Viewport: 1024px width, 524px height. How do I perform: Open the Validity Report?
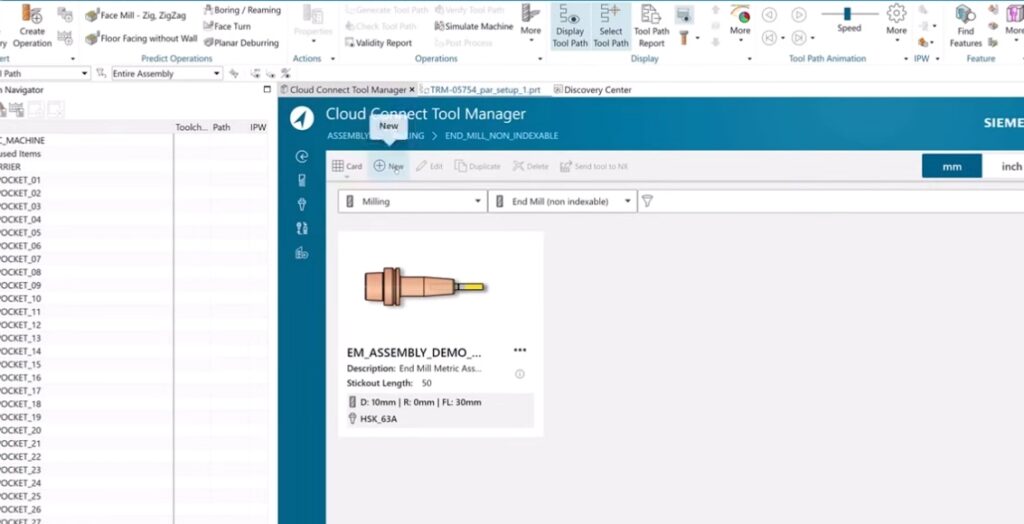(378, 43)
